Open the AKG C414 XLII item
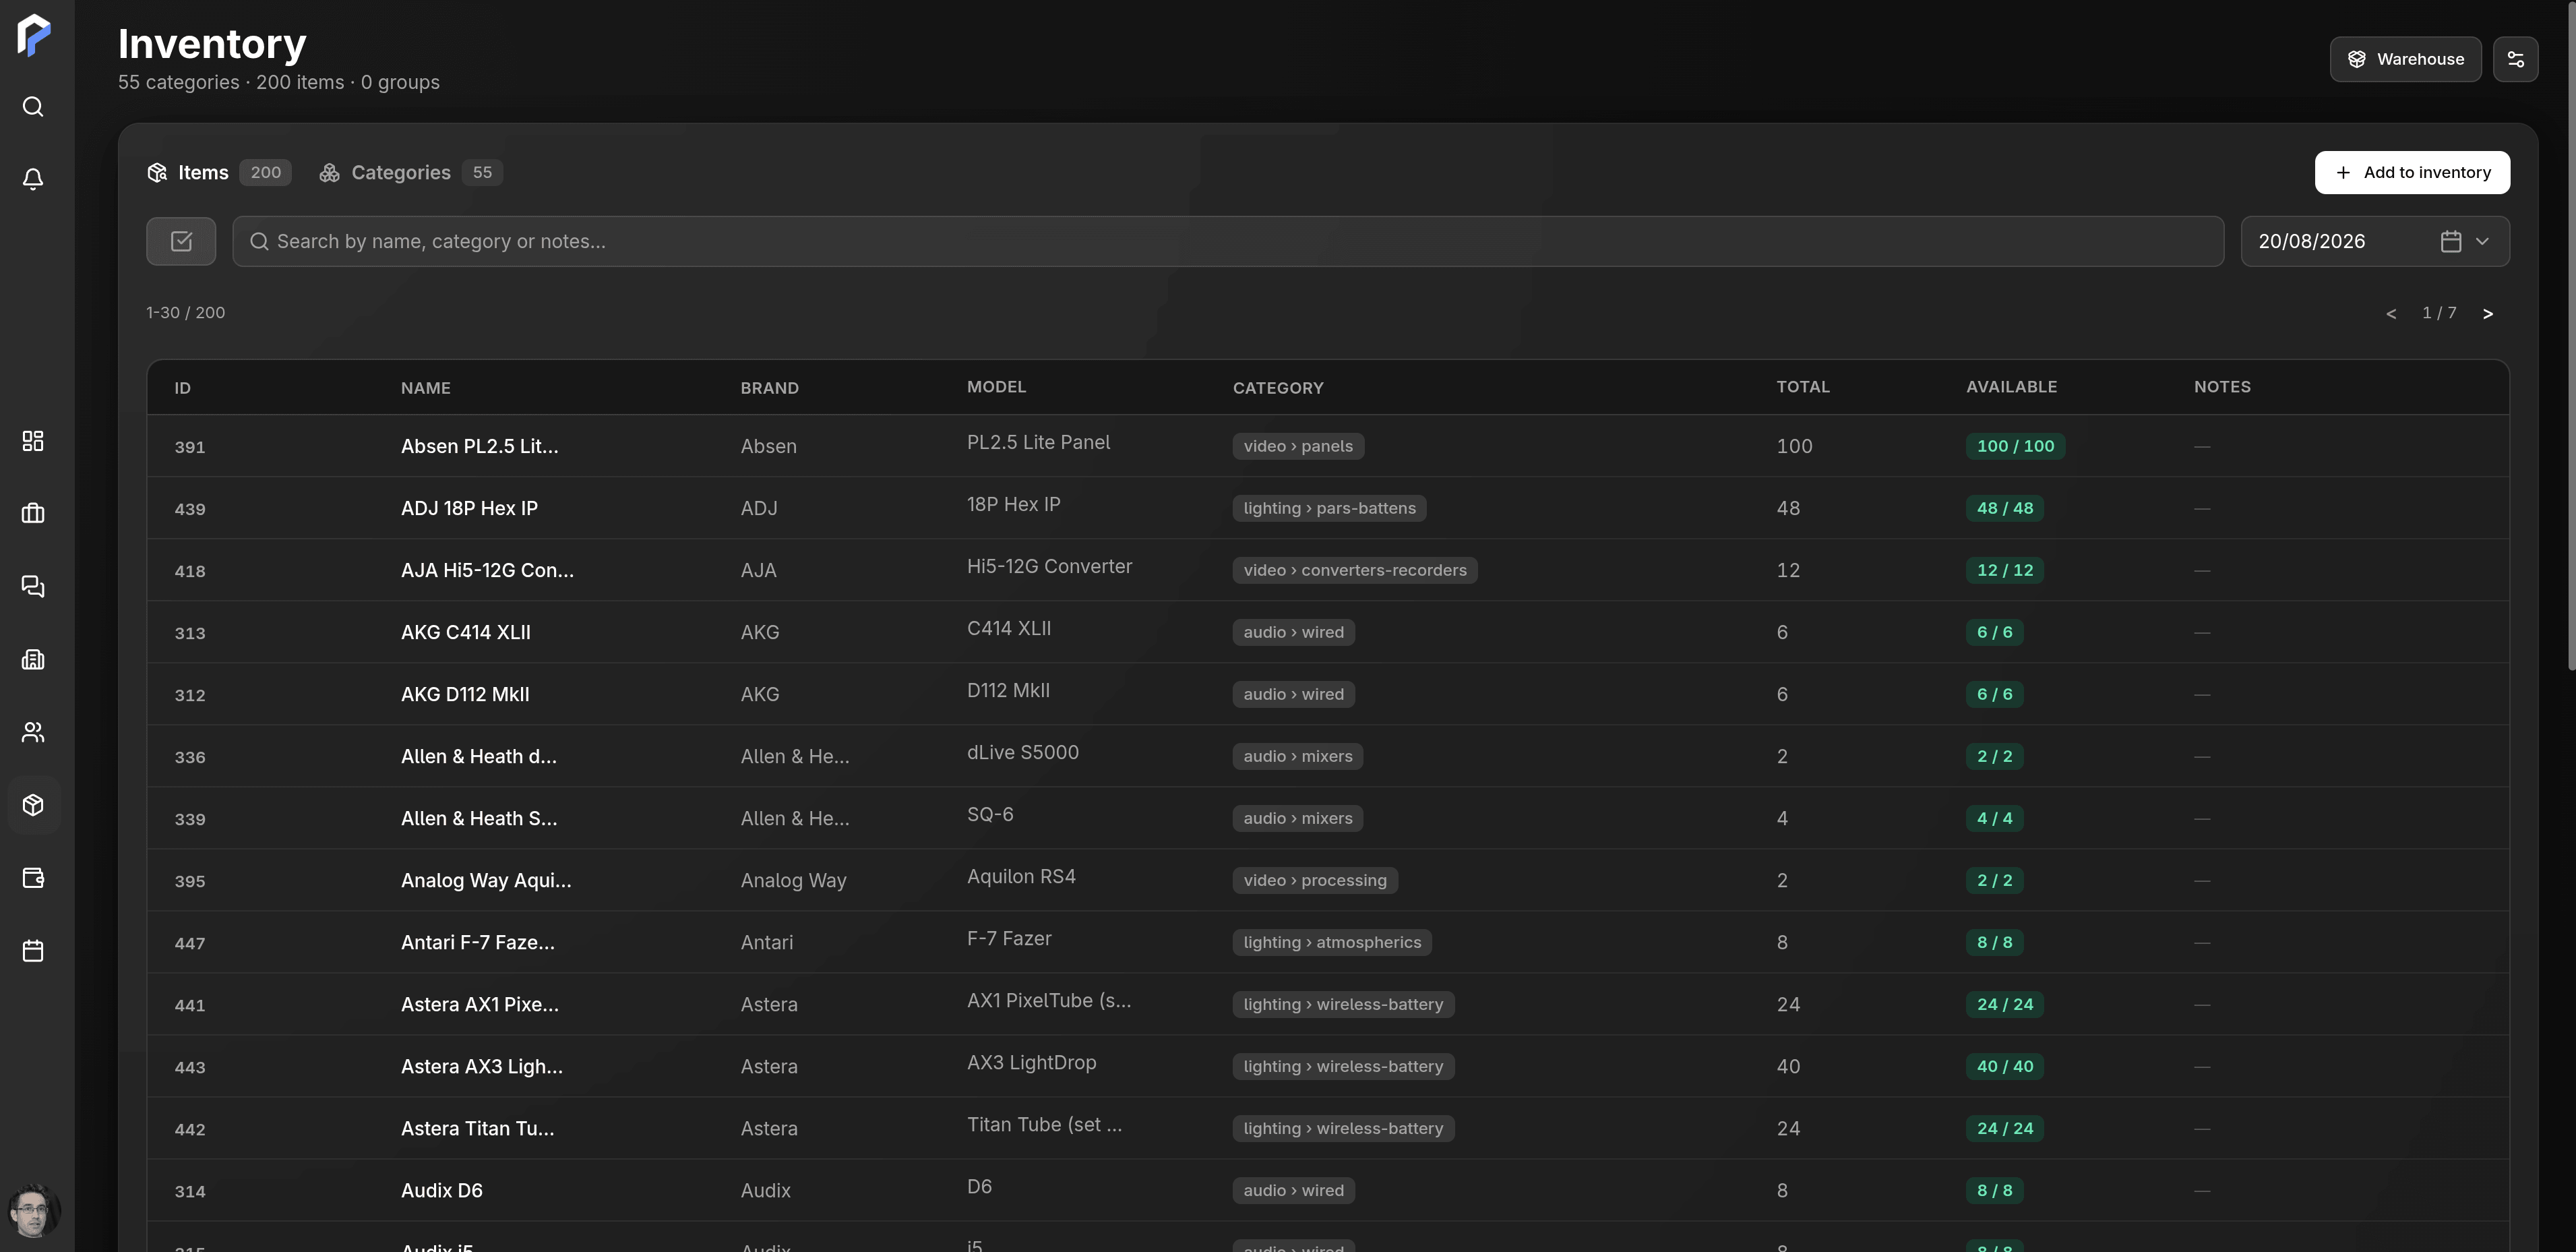 (x=466, y=632)
